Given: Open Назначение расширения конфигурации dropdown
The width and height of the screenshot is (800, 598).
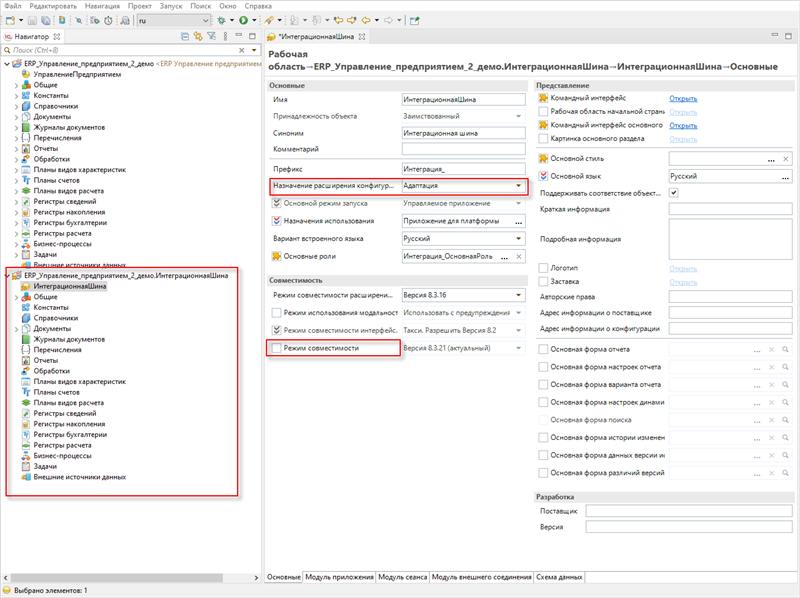Looking at the screenshot, I should click(518, 186).
